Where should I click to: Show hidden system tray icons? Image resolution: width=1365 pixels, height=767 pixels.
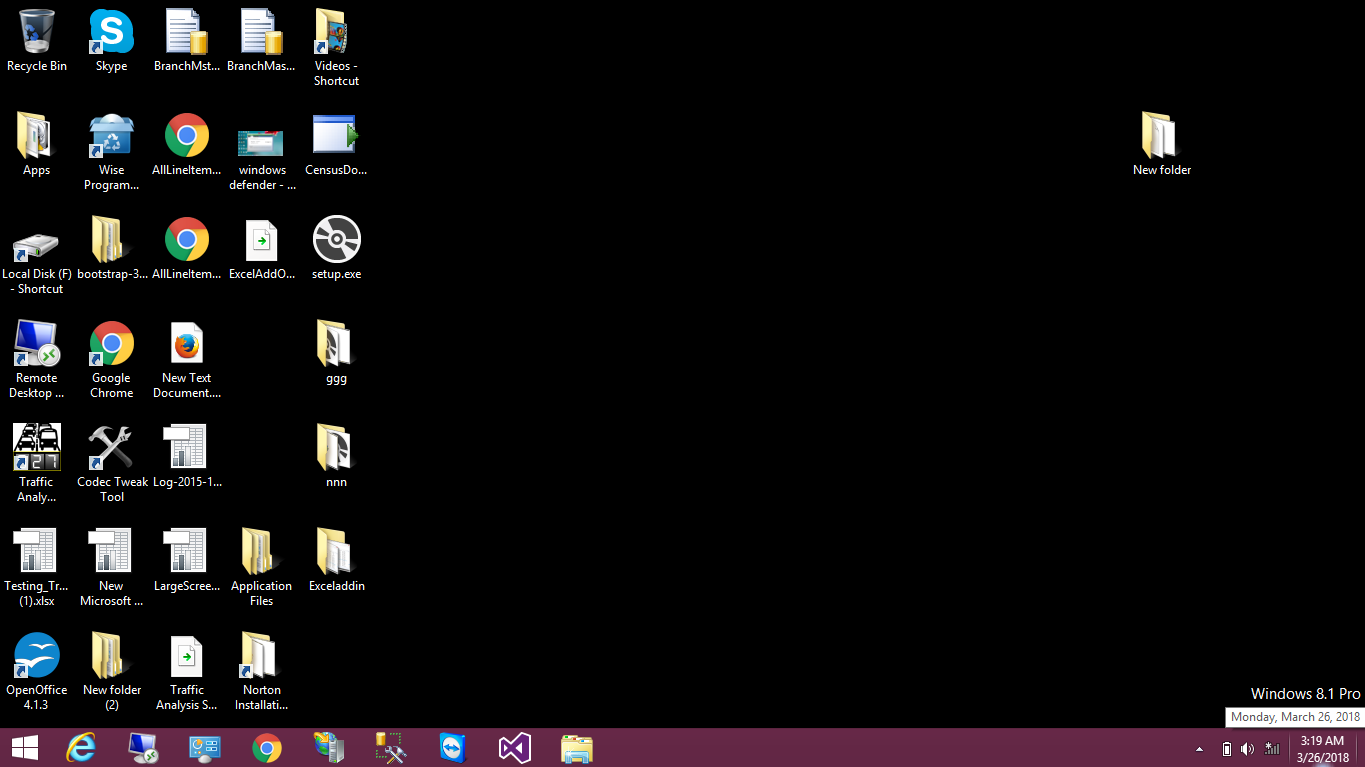click(1200, 749)
